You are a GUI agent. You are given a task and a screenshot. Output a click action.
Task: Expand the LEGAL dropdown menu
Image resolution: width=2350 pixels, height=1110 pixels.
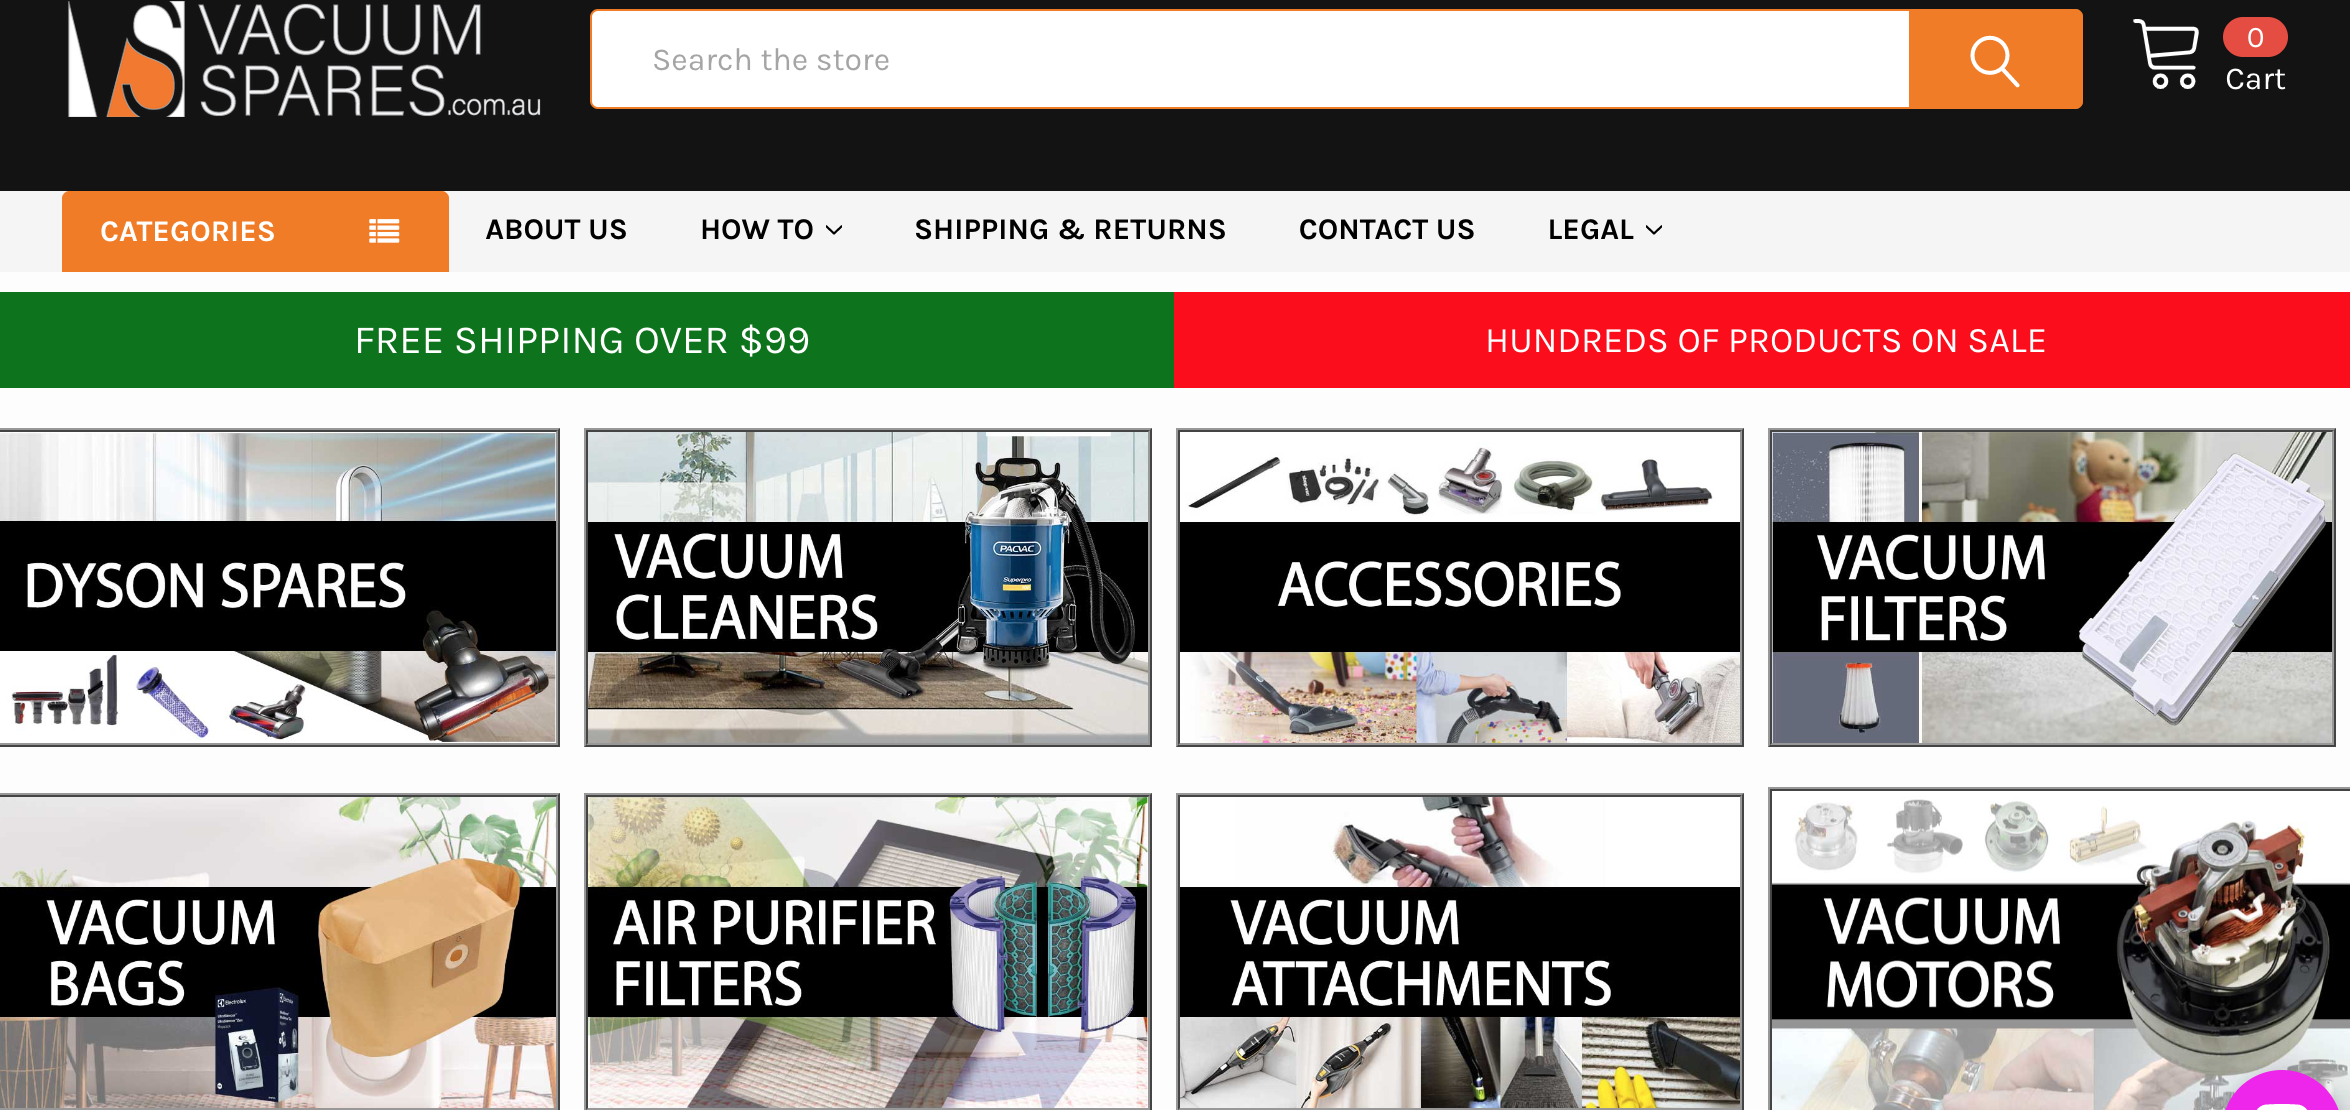(1605, 230)
